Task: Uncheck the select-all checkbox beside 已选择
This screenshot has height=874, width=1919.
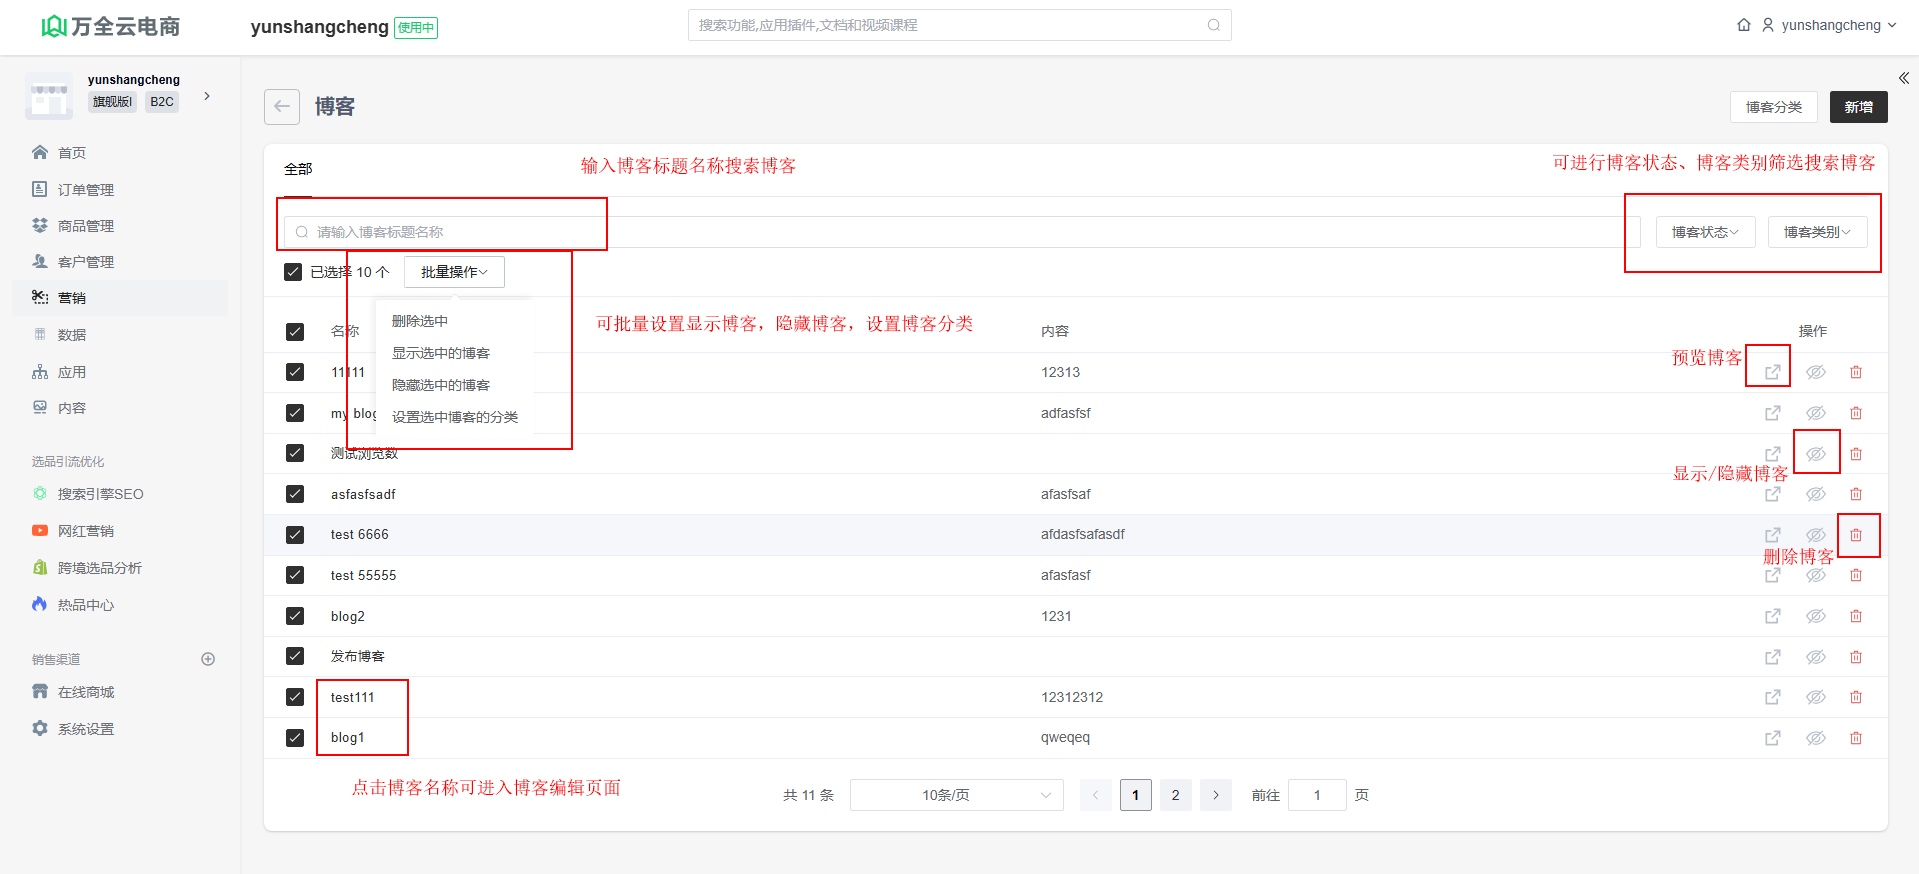Action: click(x=293, y=272)
